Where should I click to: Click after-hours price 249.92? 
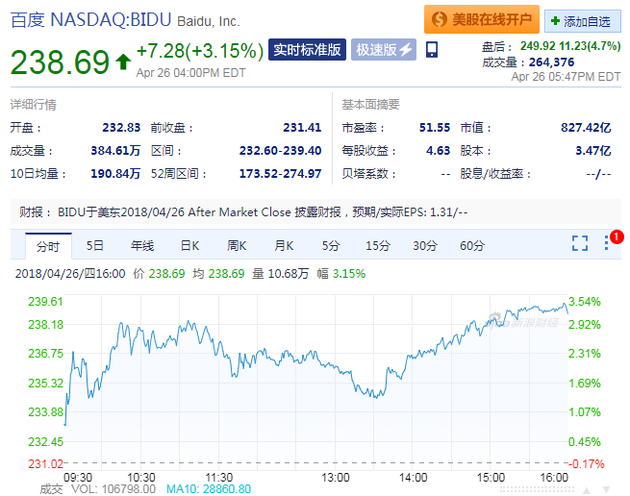coord(538,46)
